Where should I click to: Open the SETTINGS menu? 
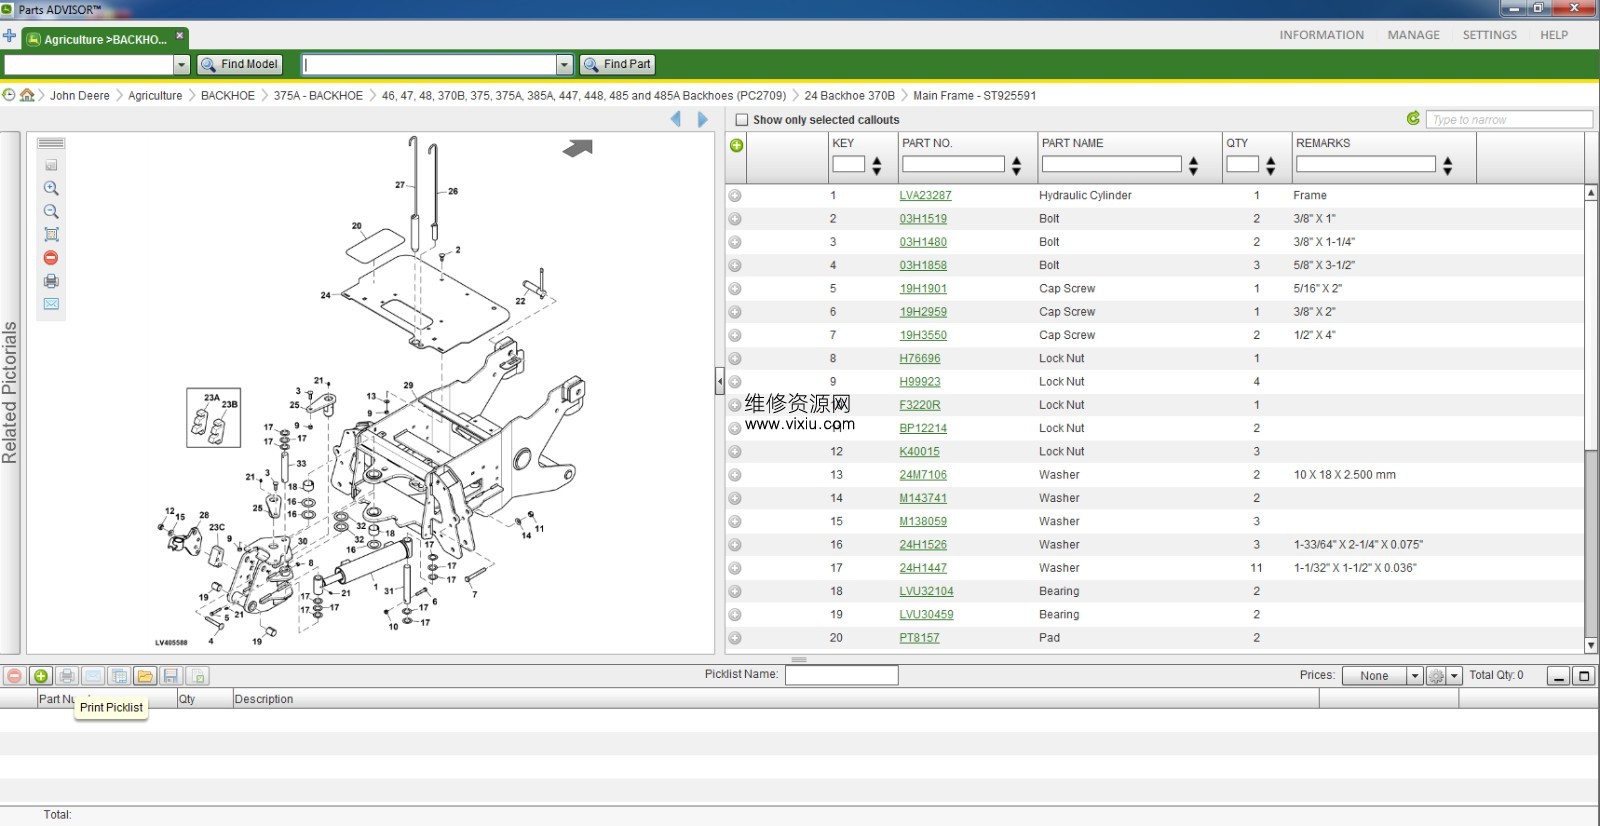point(1489,35)
